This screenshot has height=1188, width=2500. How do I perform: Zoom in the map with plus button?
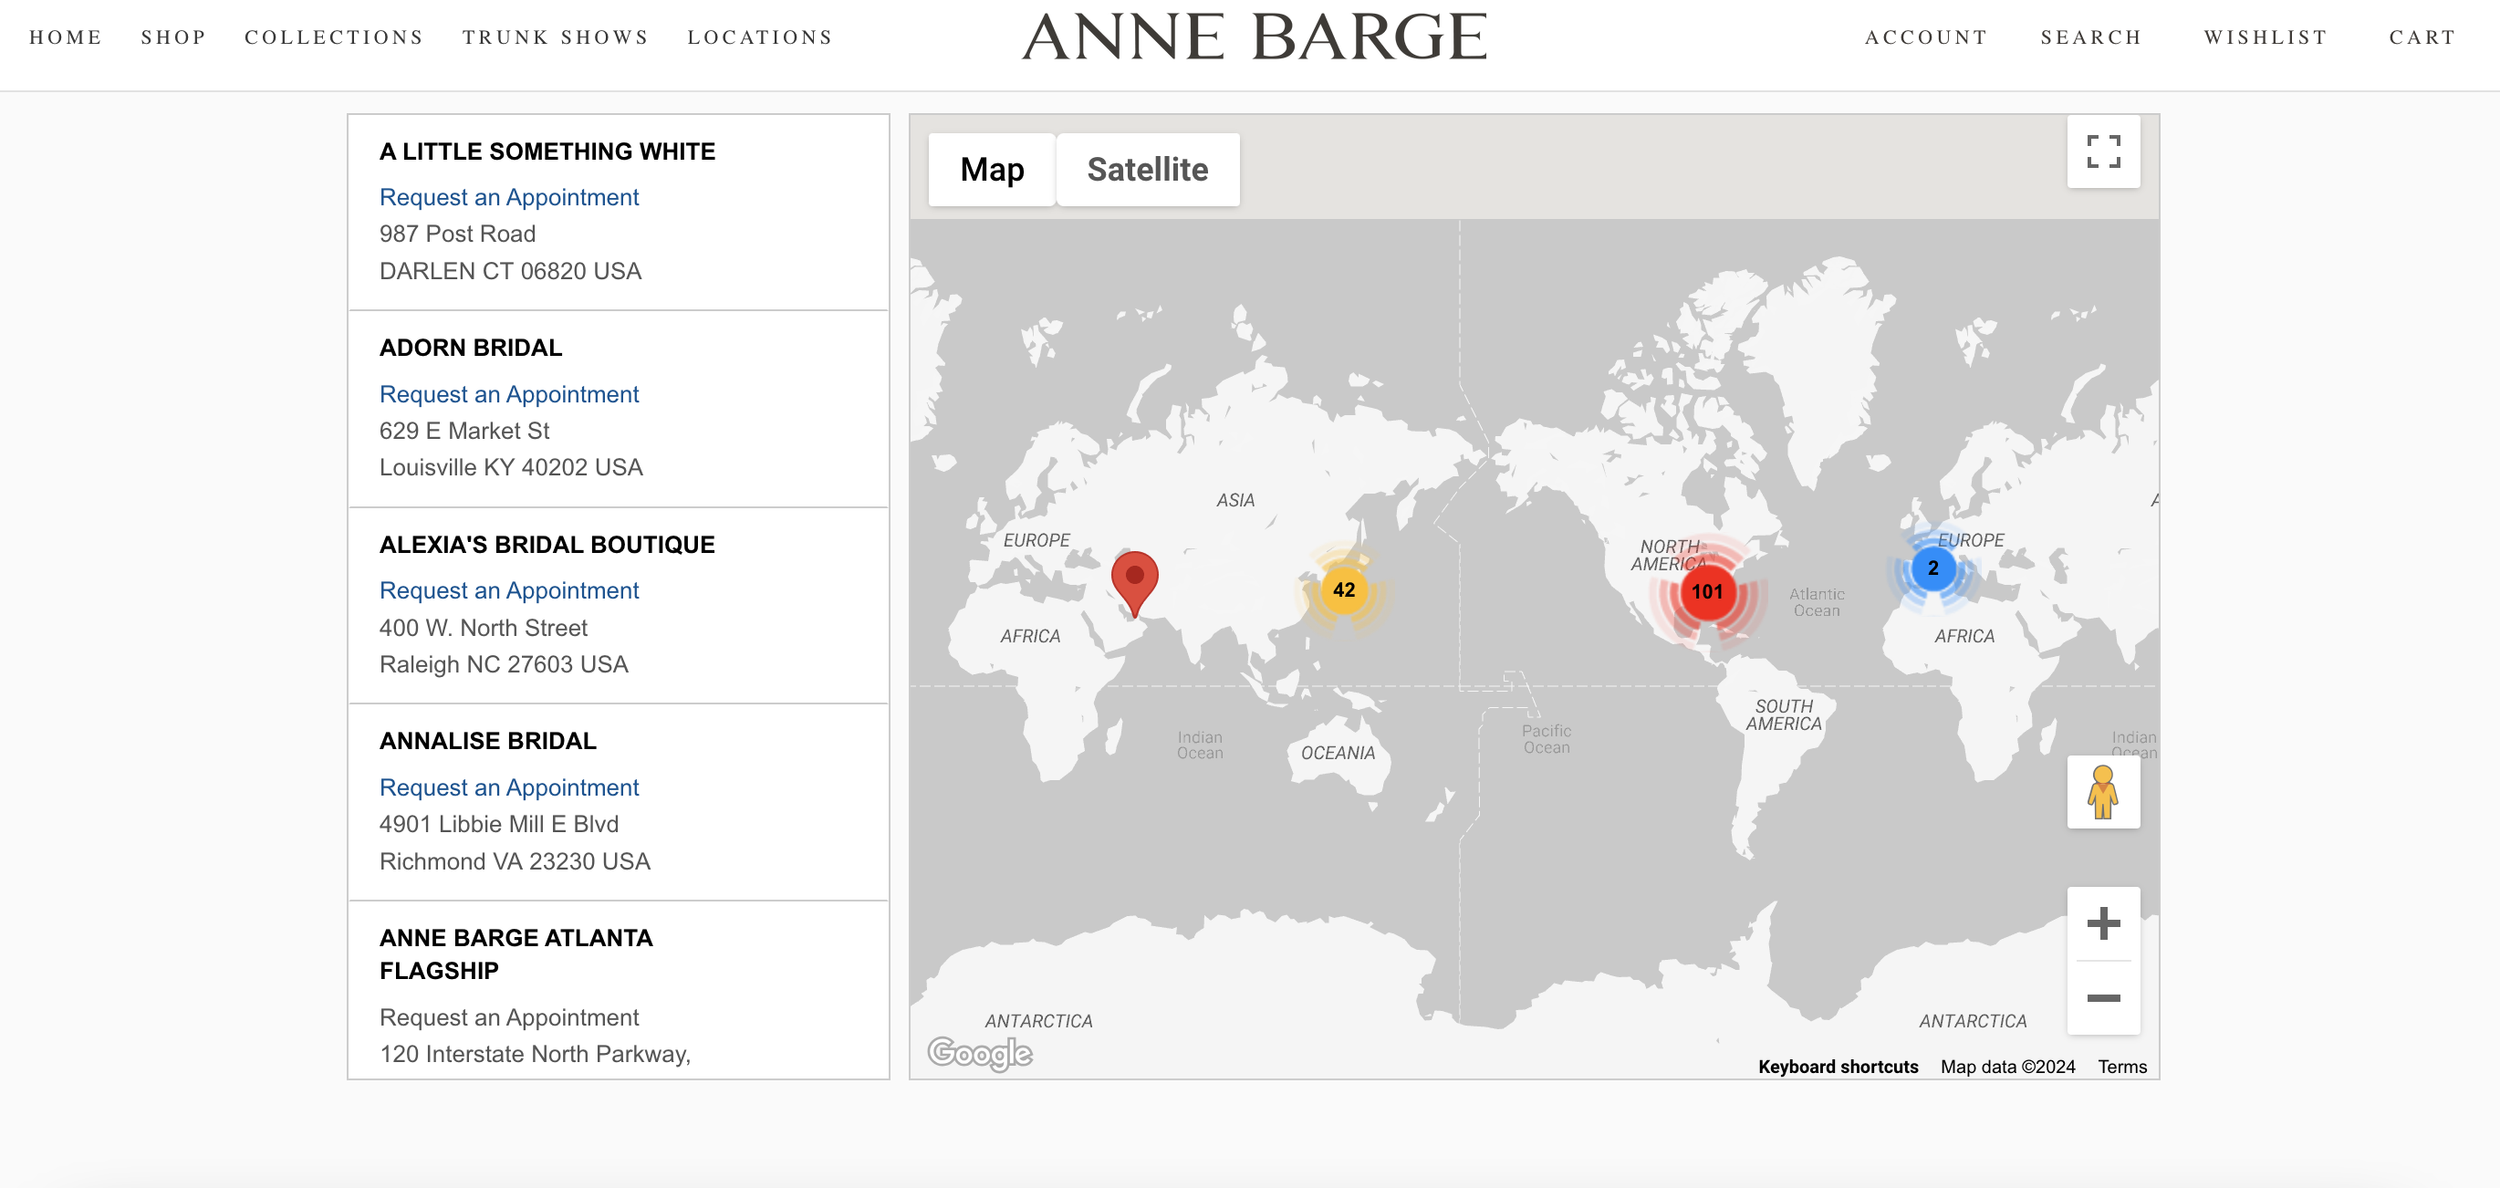coord(2103,923)
